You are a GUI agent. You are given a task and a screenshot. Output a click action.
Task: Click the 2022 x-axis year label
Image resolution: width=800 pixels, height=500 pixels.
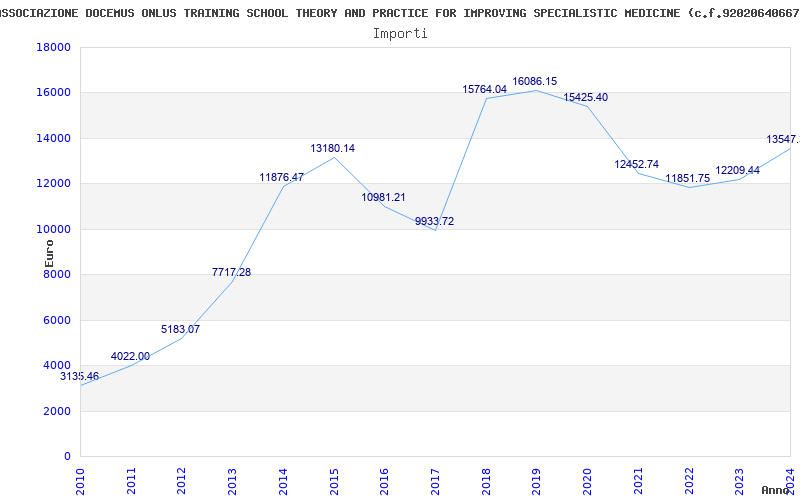tap(688, 481)
